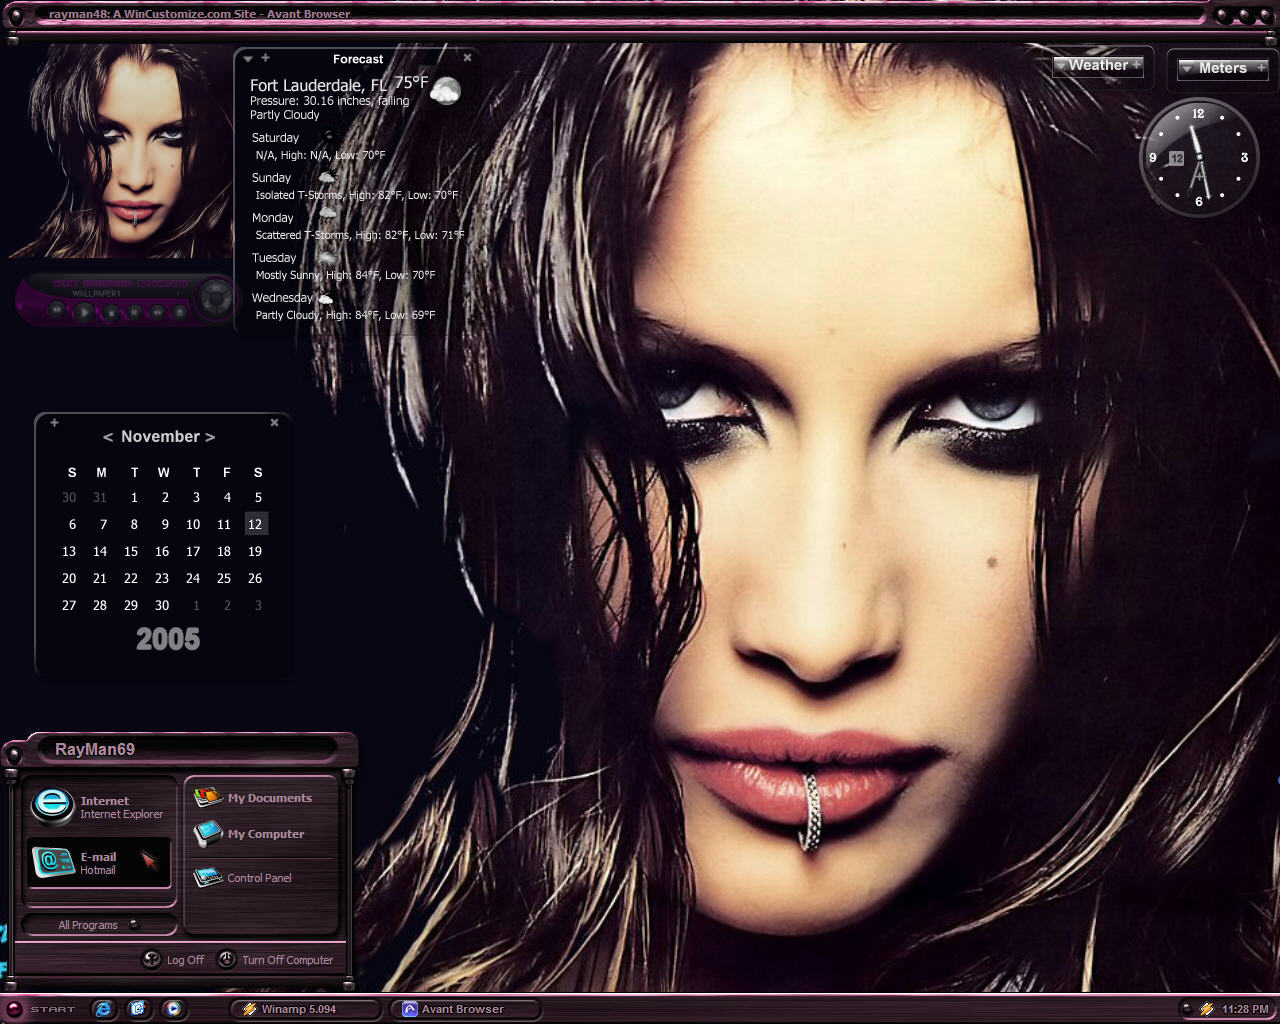Go to previous month in calendar
Image resolution: width=1280 pixels, height=1024 pixels.
coord(108,437)
